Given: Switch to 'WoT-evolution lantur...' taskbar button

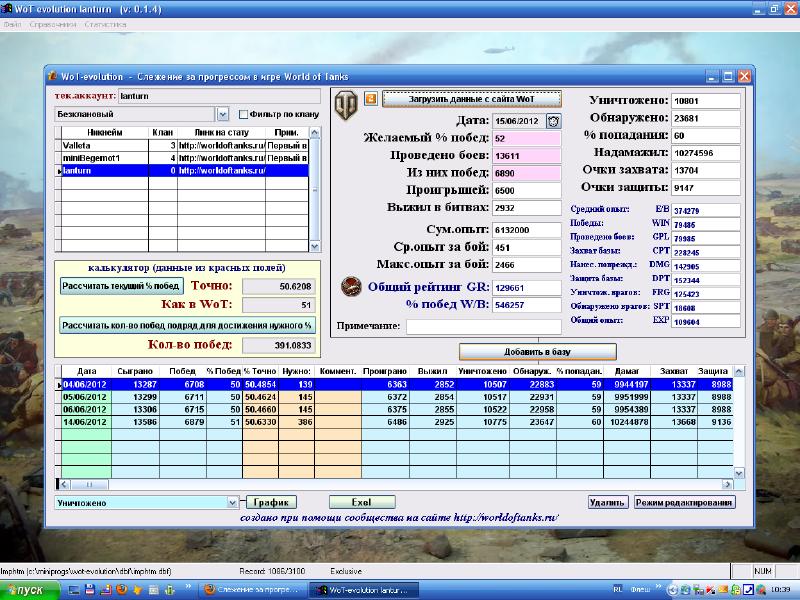Looking at the screenshot, I should [363, 590].
